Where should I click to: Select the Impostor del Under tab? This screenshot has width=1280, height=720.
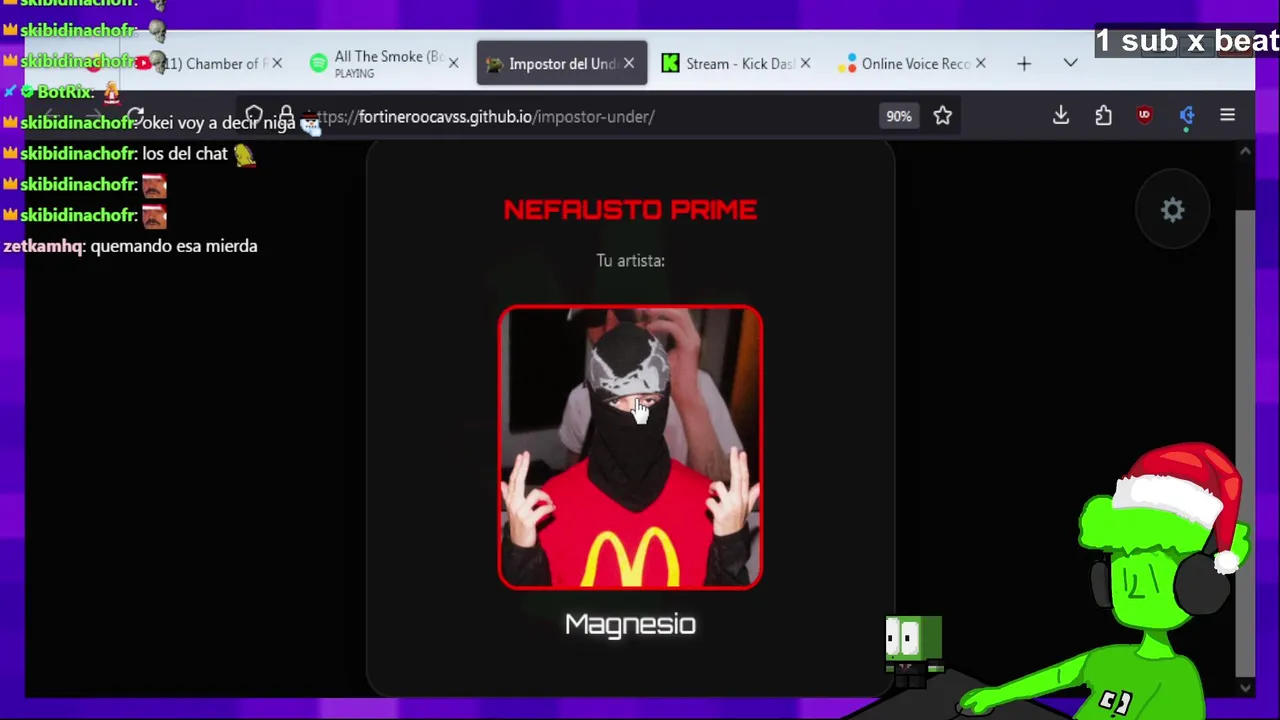tap(562, 64)
